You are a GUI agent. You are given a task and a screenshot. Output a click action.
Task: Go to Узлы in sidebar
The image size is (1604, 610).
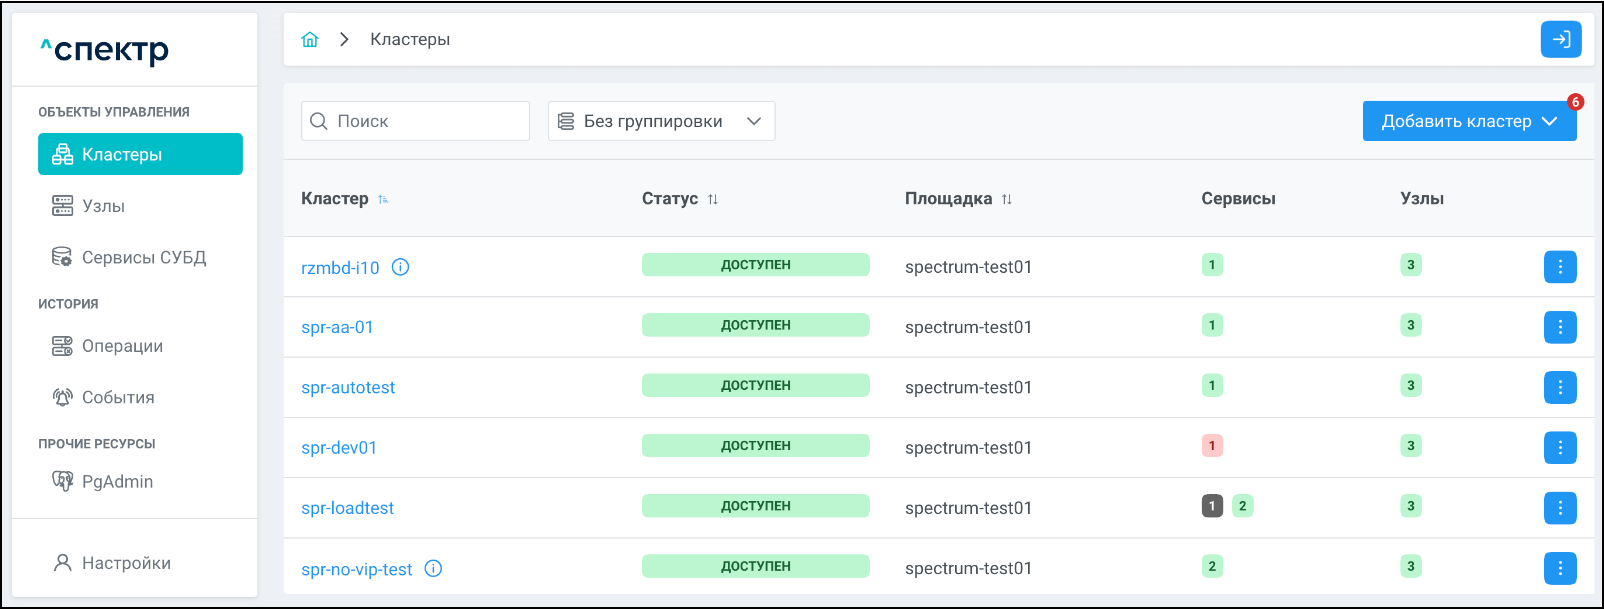click(x=103, y=206)
